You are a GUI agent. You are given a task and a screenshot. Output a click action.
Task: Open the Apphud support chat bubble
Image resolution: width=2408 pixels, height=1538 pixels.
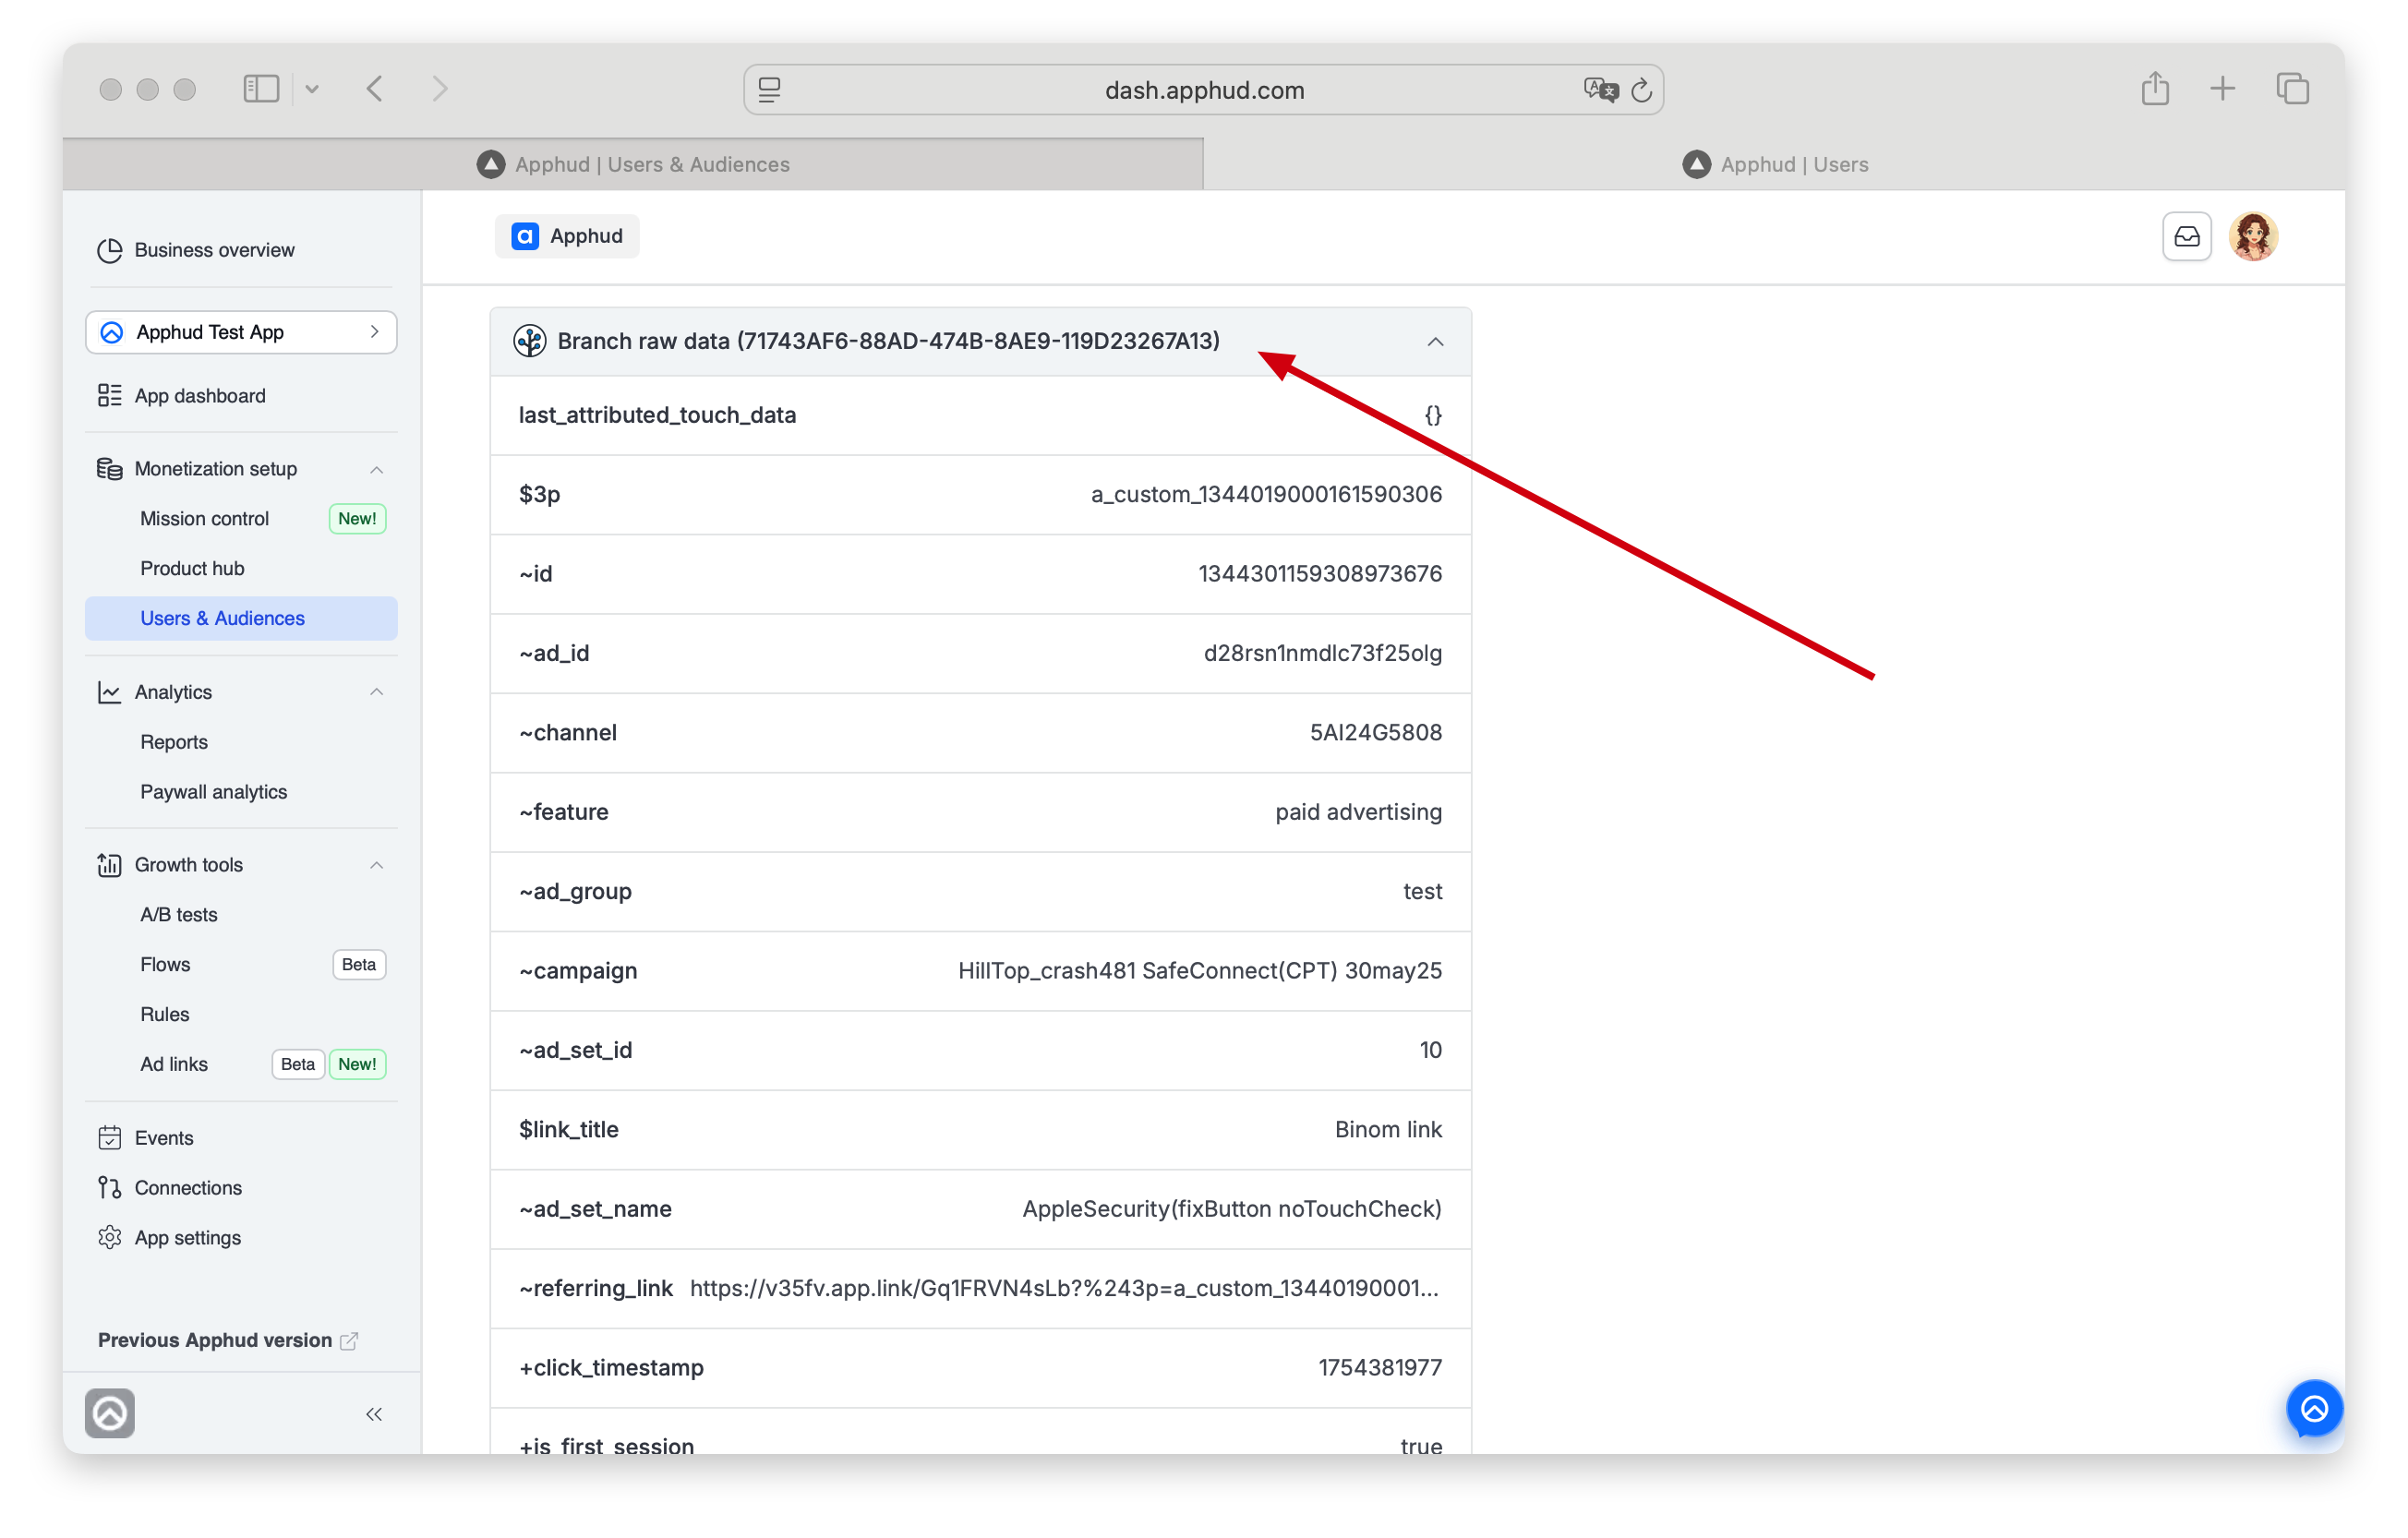click(x=2314, y=1409)
